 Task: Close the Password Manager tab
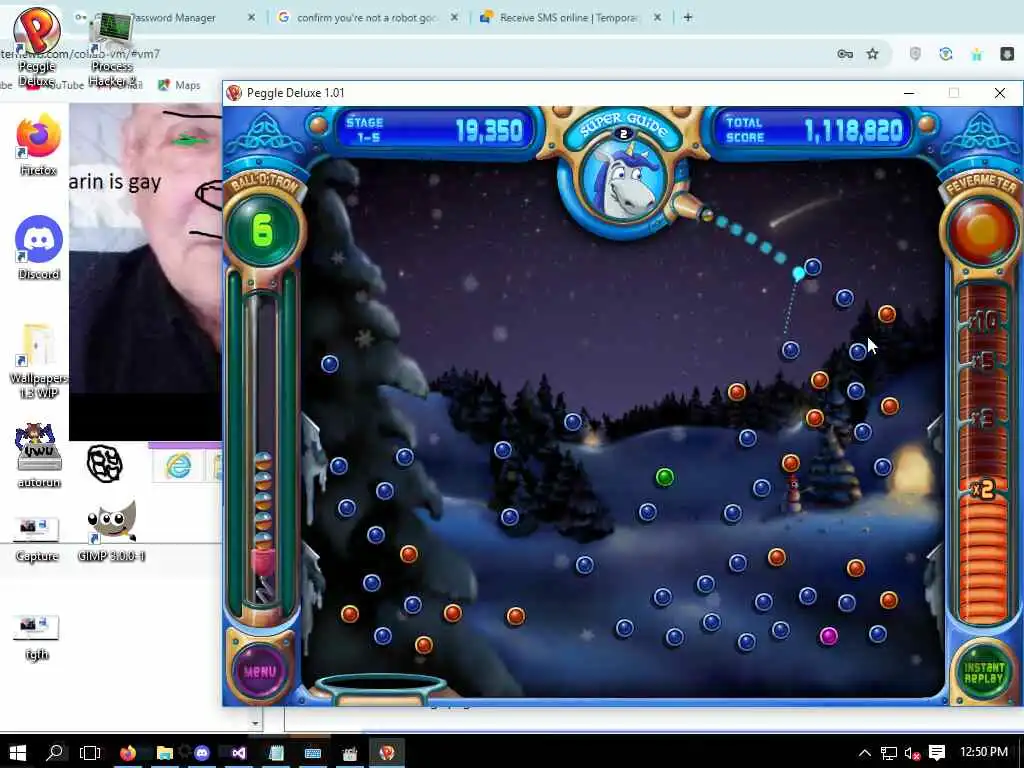(x=251, y=18)
